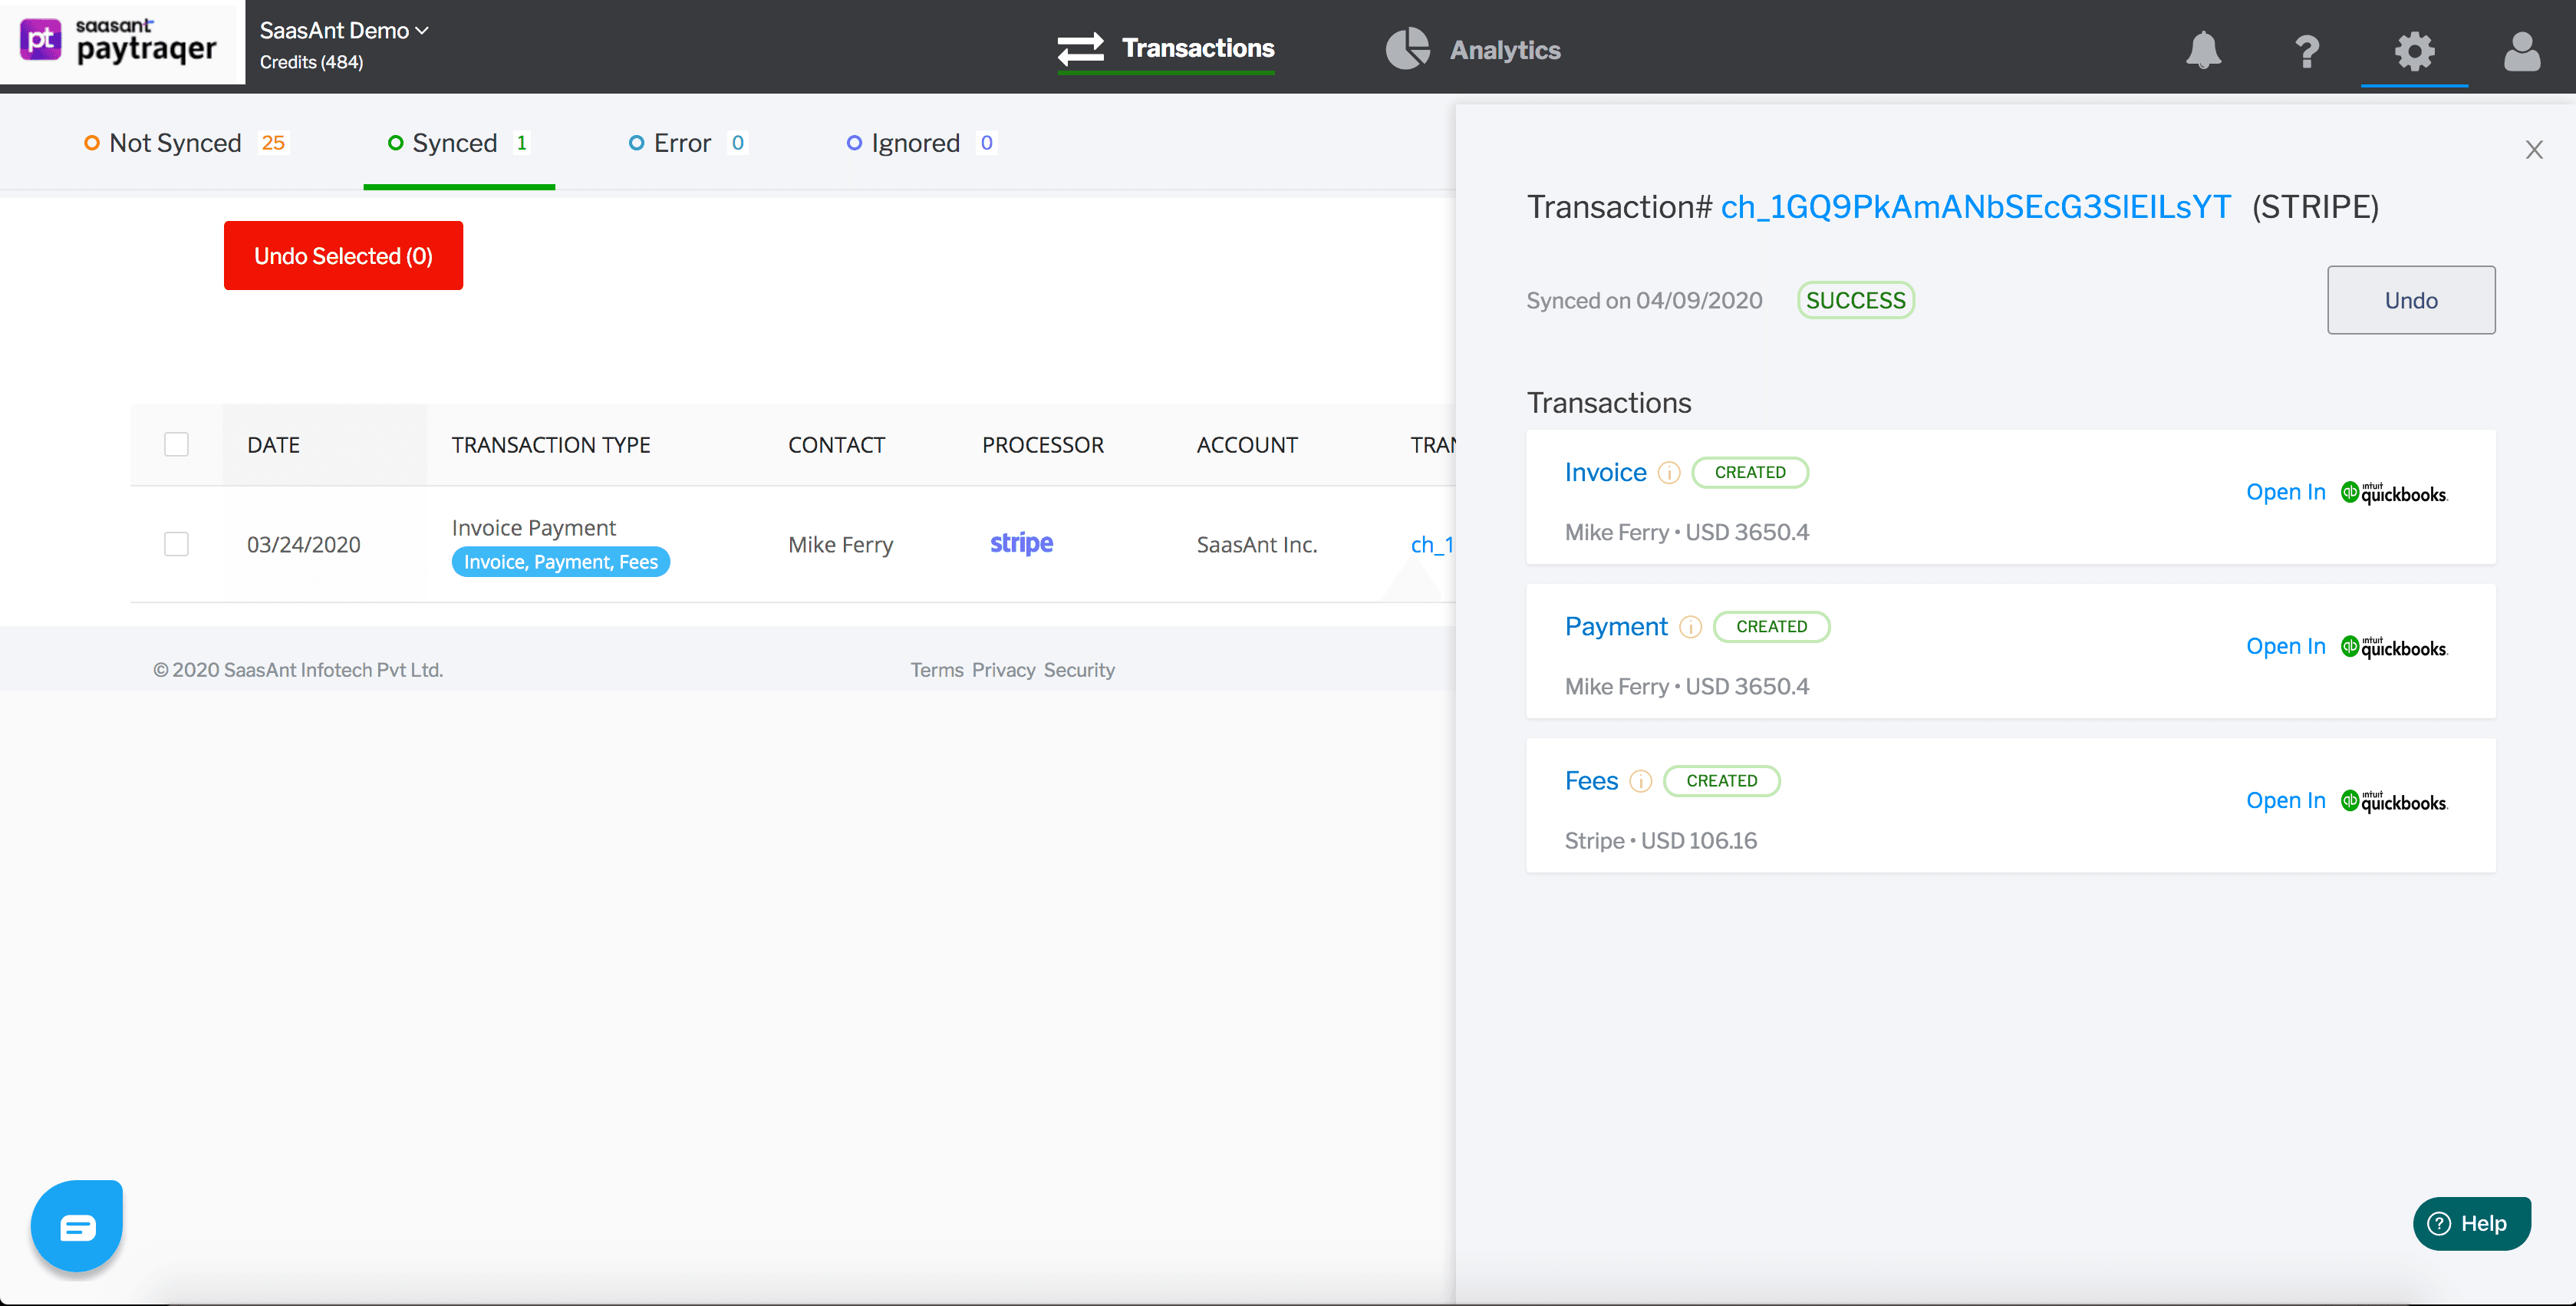
Task: Click the SaasAnt Inc. account cell
Action: coord(1256,545)
